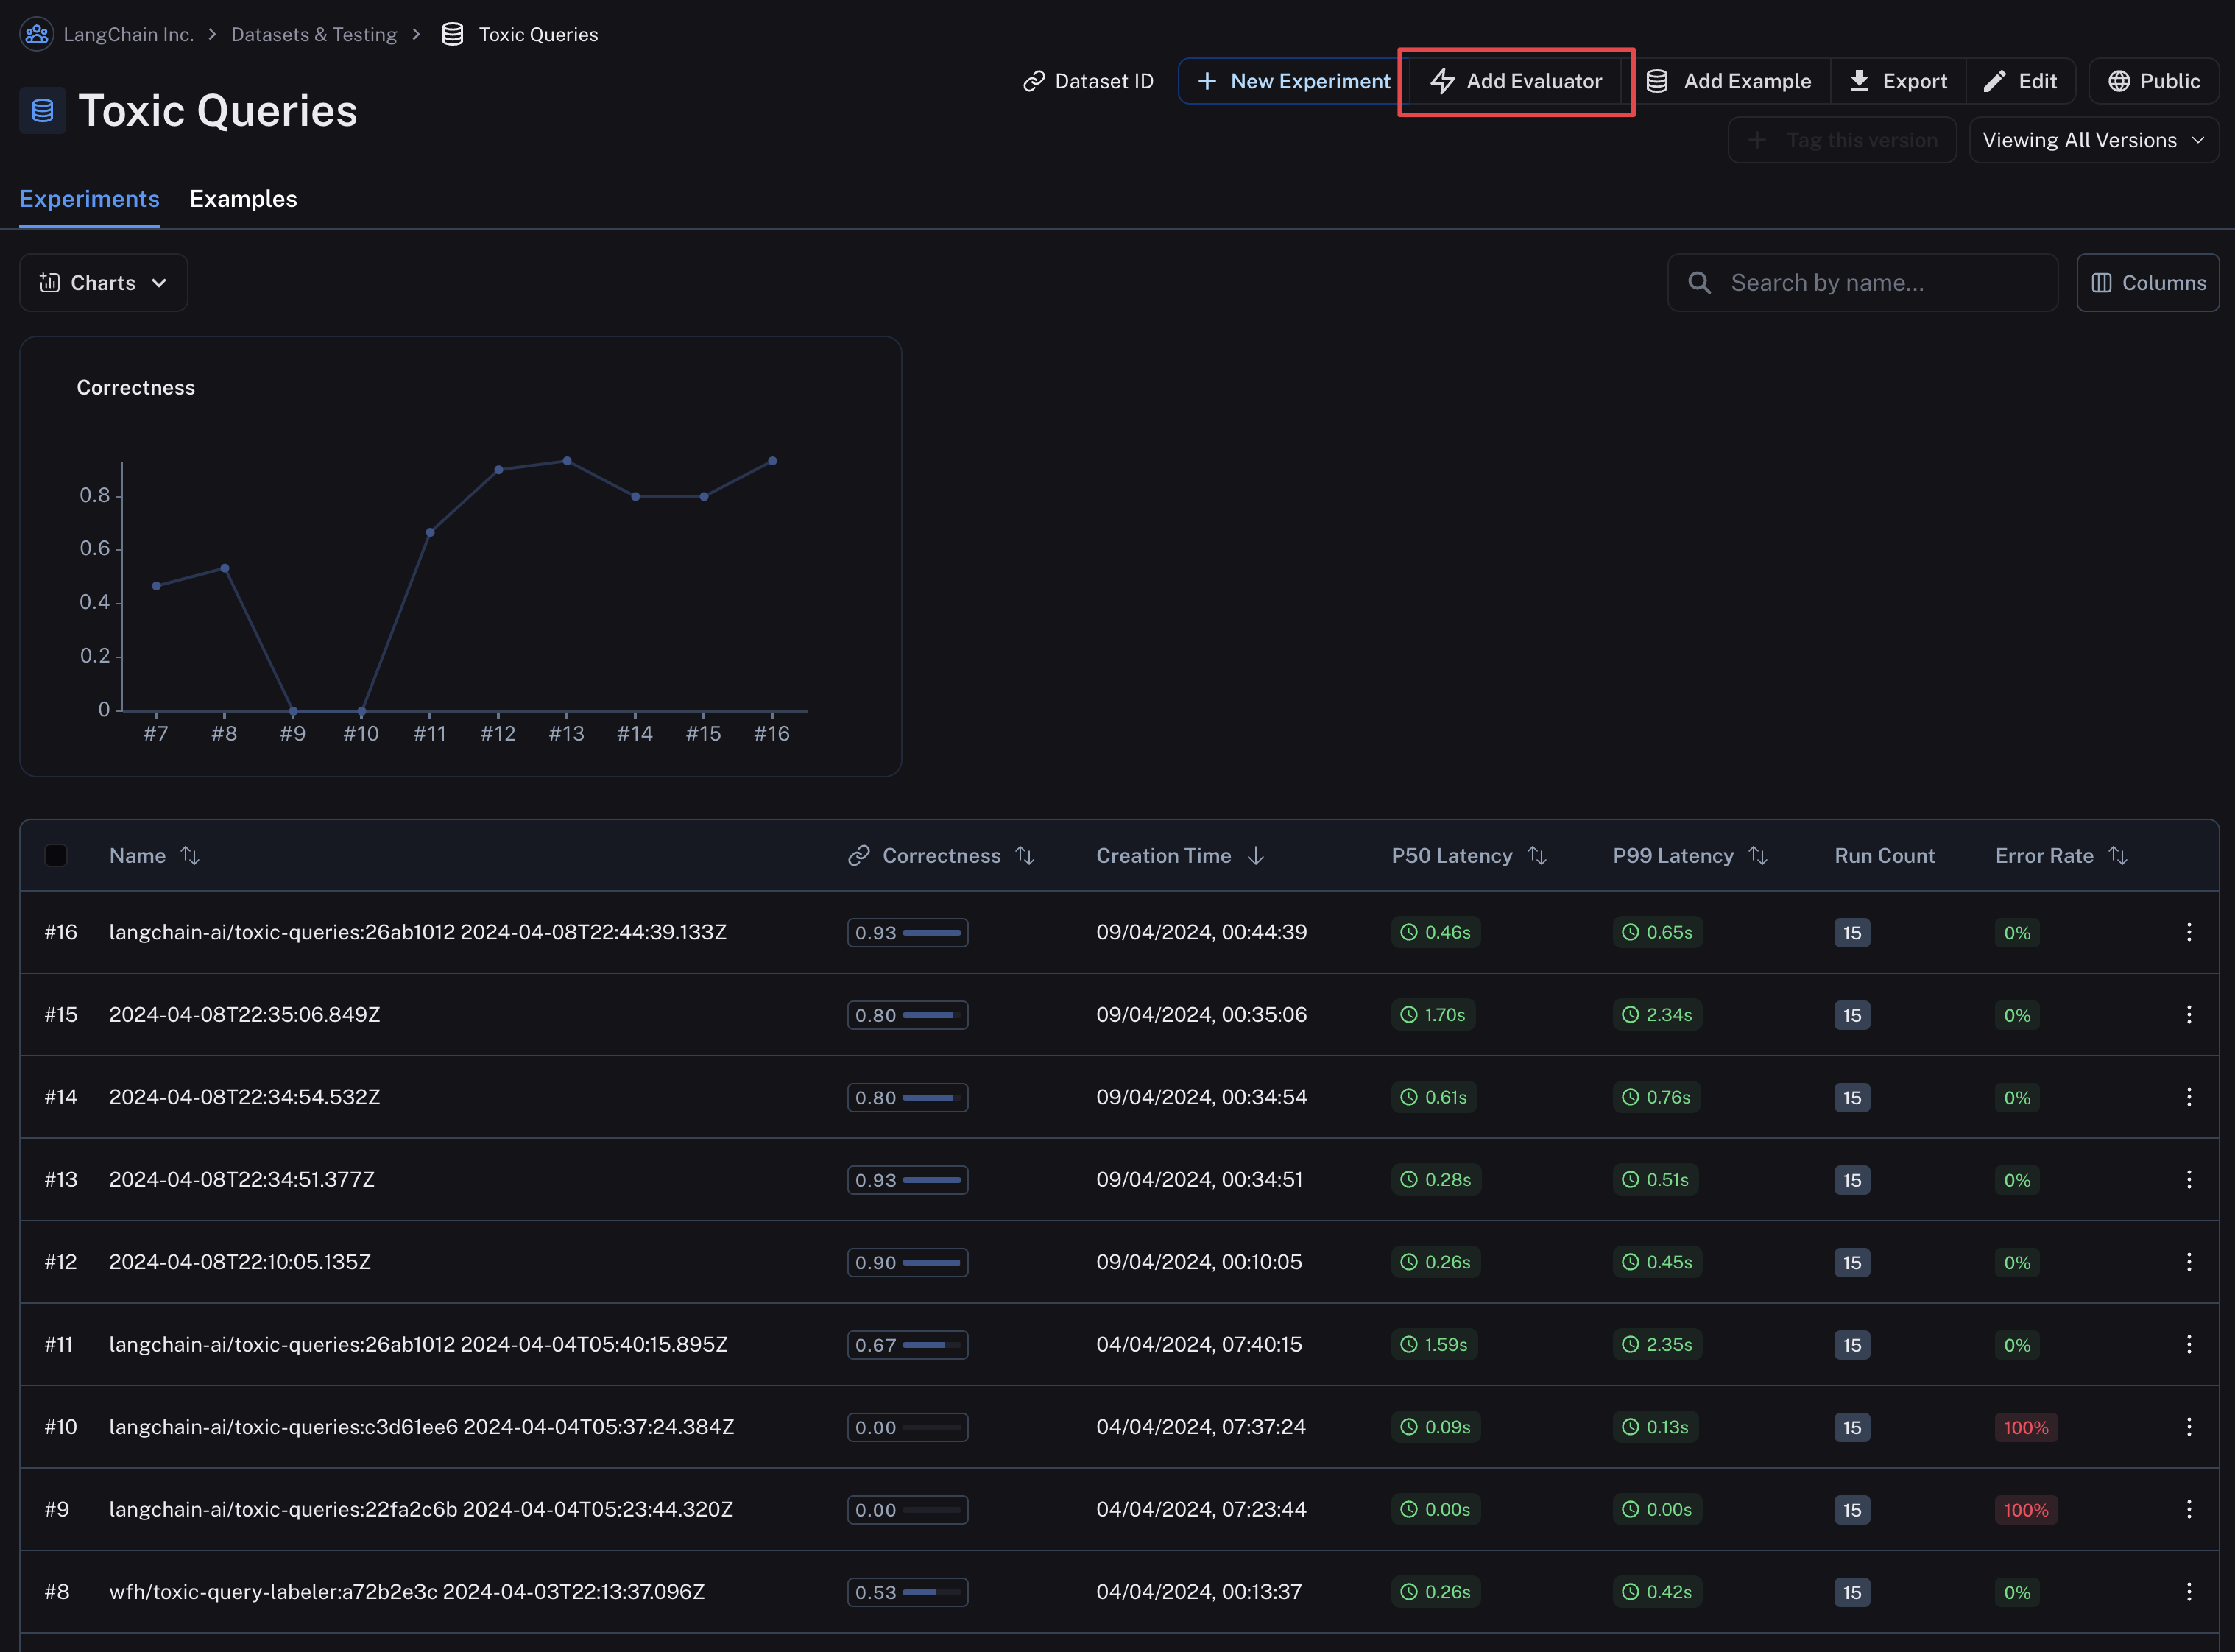The image size is (2235, 1652).
Task: Click the search magnifier icon
Action: pos(1699,283)
